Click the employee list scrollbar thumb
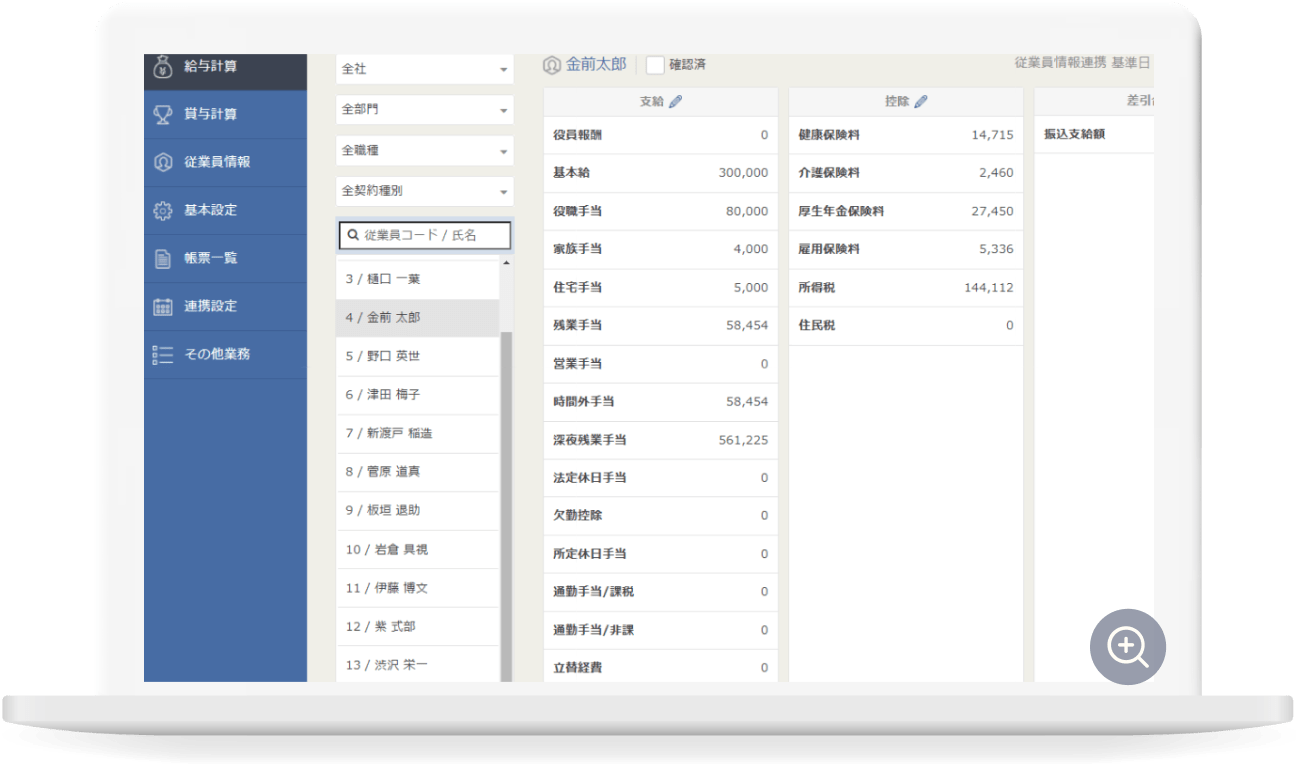 tap(506, 506)
